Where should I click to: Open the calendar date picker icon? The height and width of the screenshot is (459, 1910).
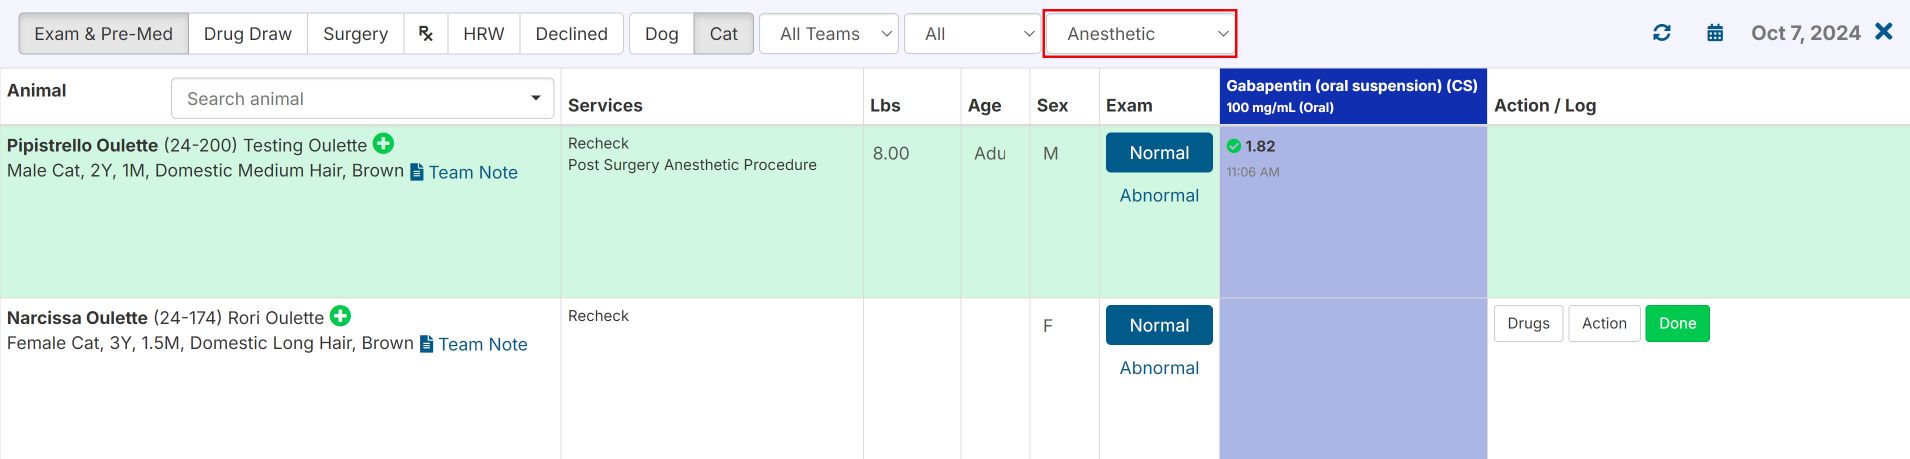pyautogui.click(x=1715, y=33)
